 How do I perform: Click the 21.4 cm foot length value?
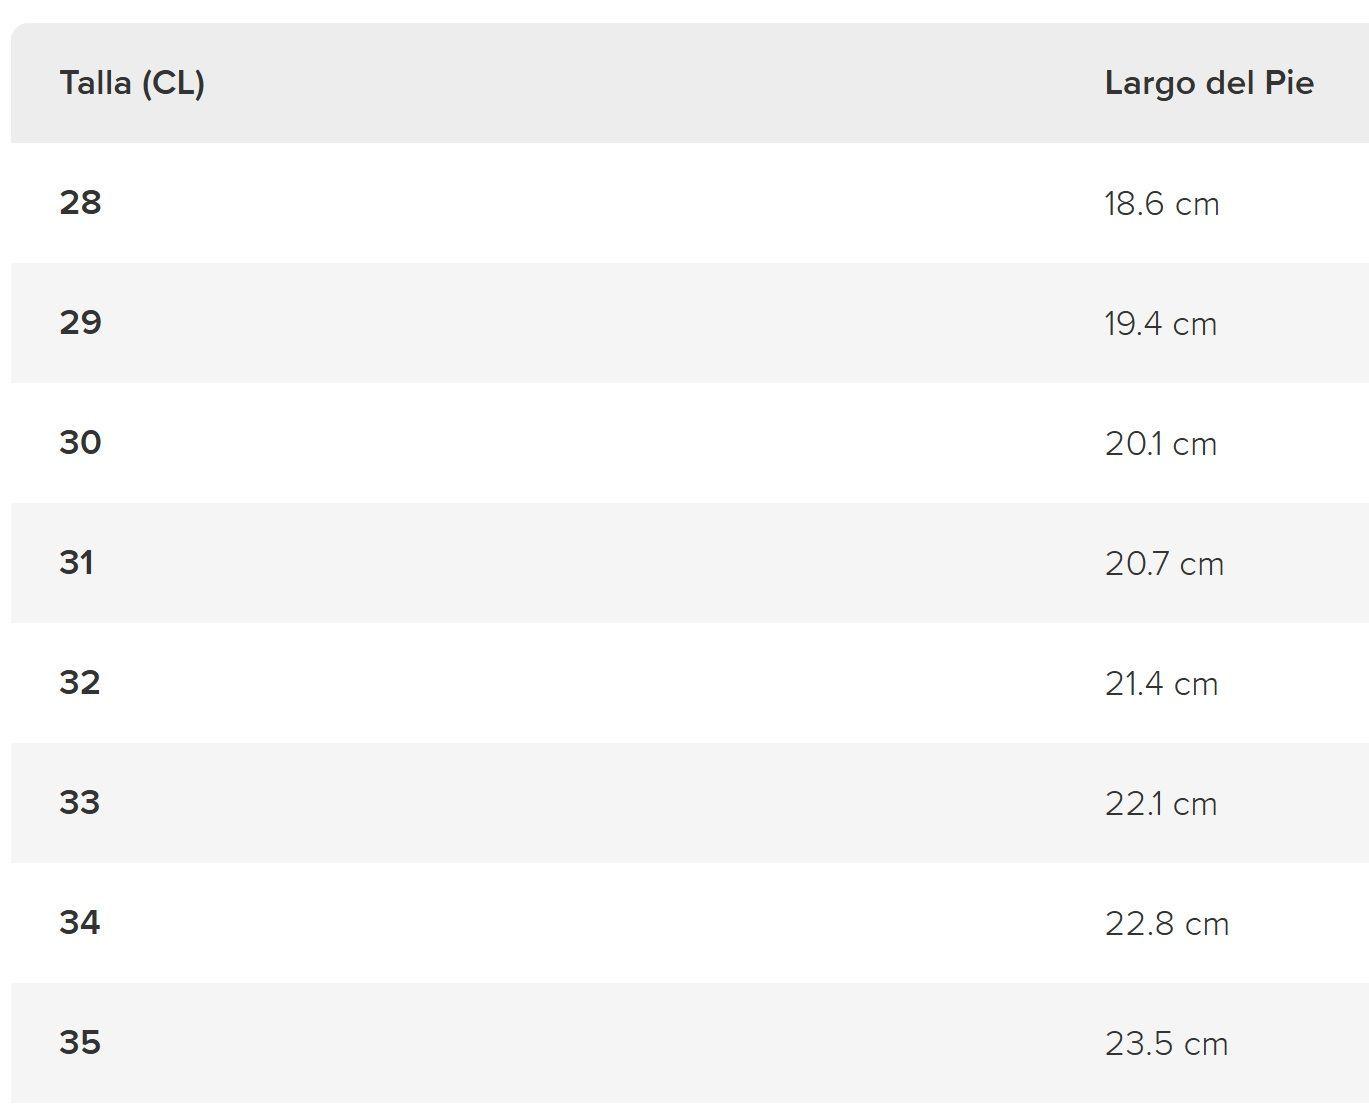coord(1162,684)
